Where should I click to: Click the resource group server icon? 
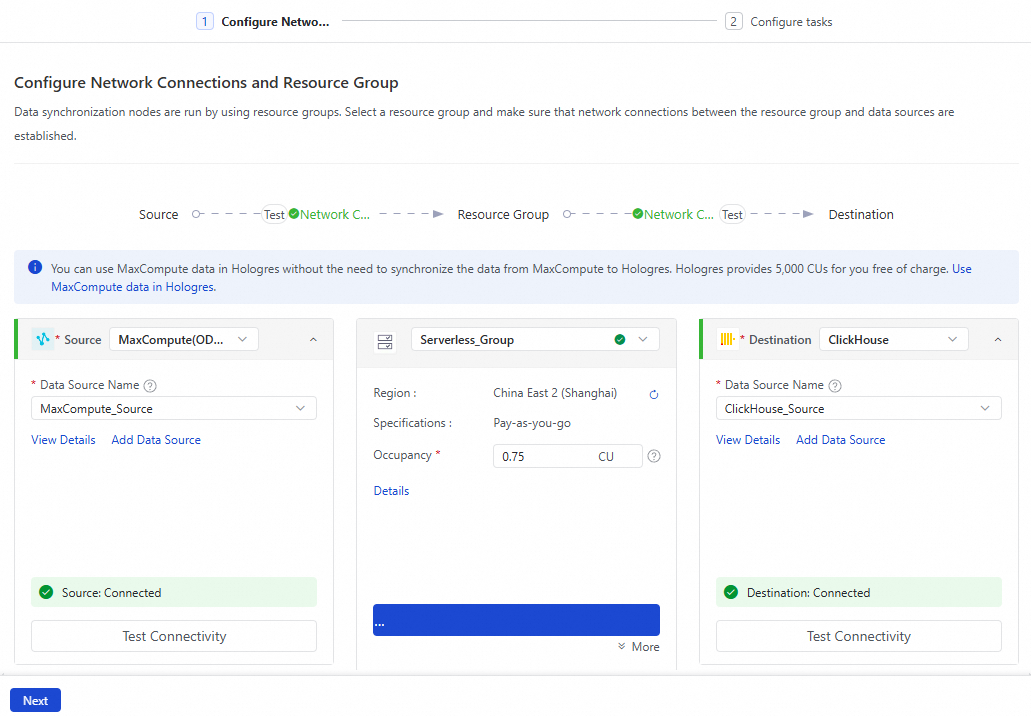coord(385,340)
